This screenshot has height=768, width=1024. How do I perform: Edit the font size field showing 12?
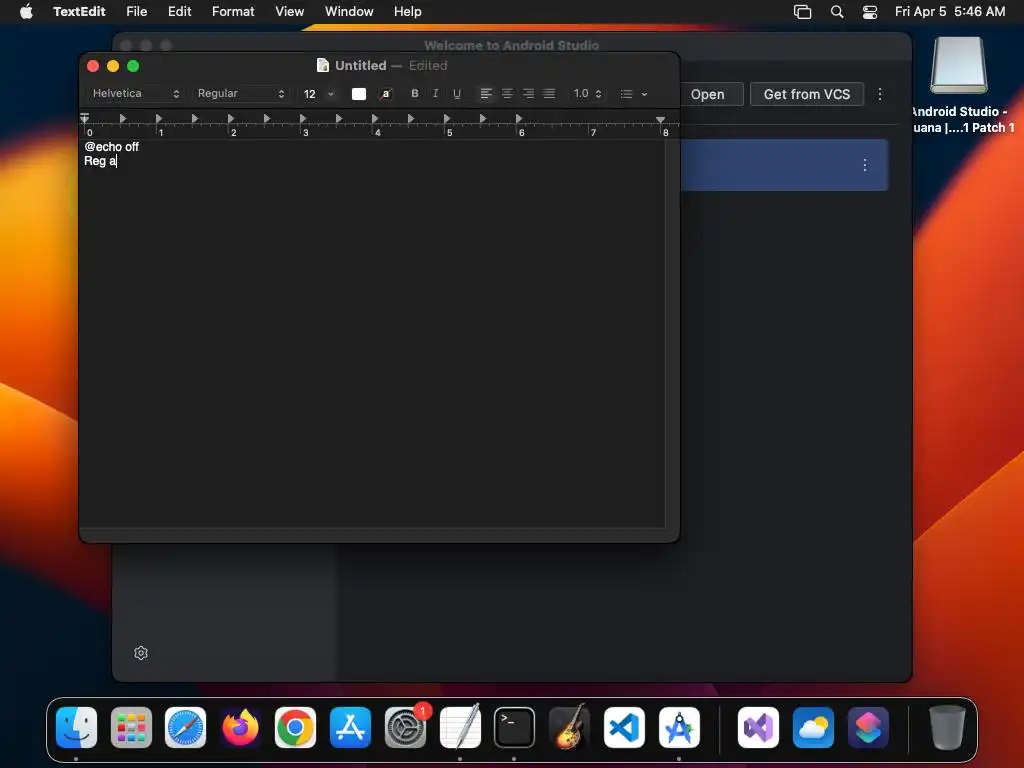(310, 93)
